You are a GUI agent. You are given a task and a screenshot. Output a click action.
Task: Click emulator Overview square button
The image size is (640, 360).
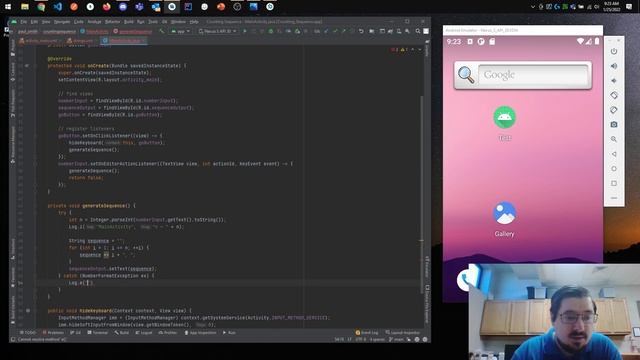click(x=613, y=183)
